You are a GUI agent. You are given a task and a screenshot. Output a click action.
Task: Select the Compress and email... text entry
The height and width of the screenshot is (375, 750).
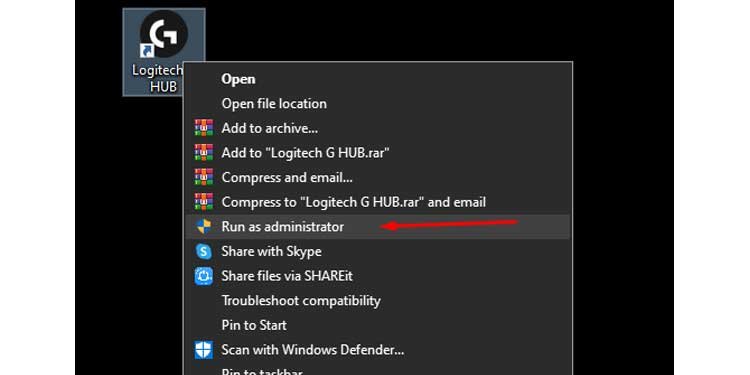pos(287,177)
